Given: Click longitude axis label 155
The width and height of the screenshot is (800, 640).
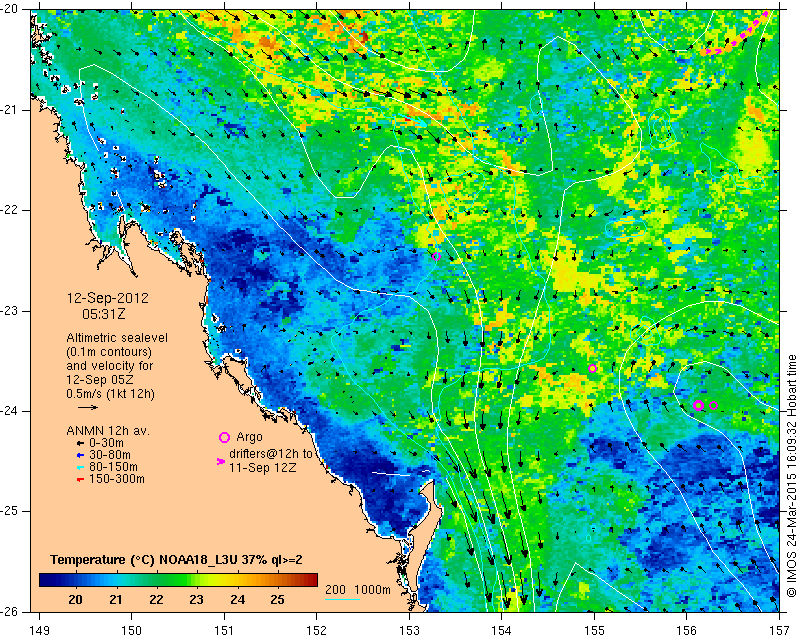Looking at the screenshot, I should coord(594,630).
